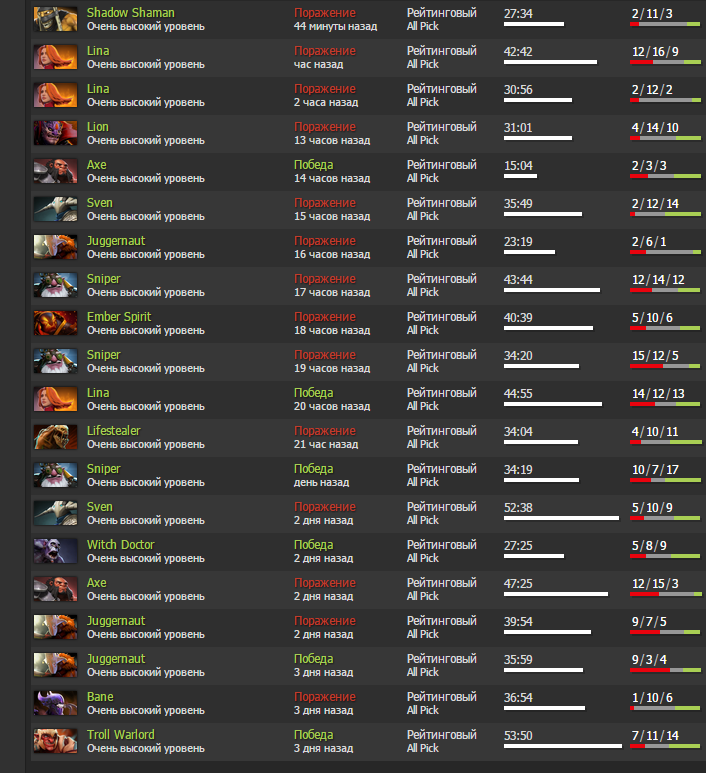Click the 53:50 match duration bar
The width and height of the screenshot is (706, 773).
coord(563,746)
